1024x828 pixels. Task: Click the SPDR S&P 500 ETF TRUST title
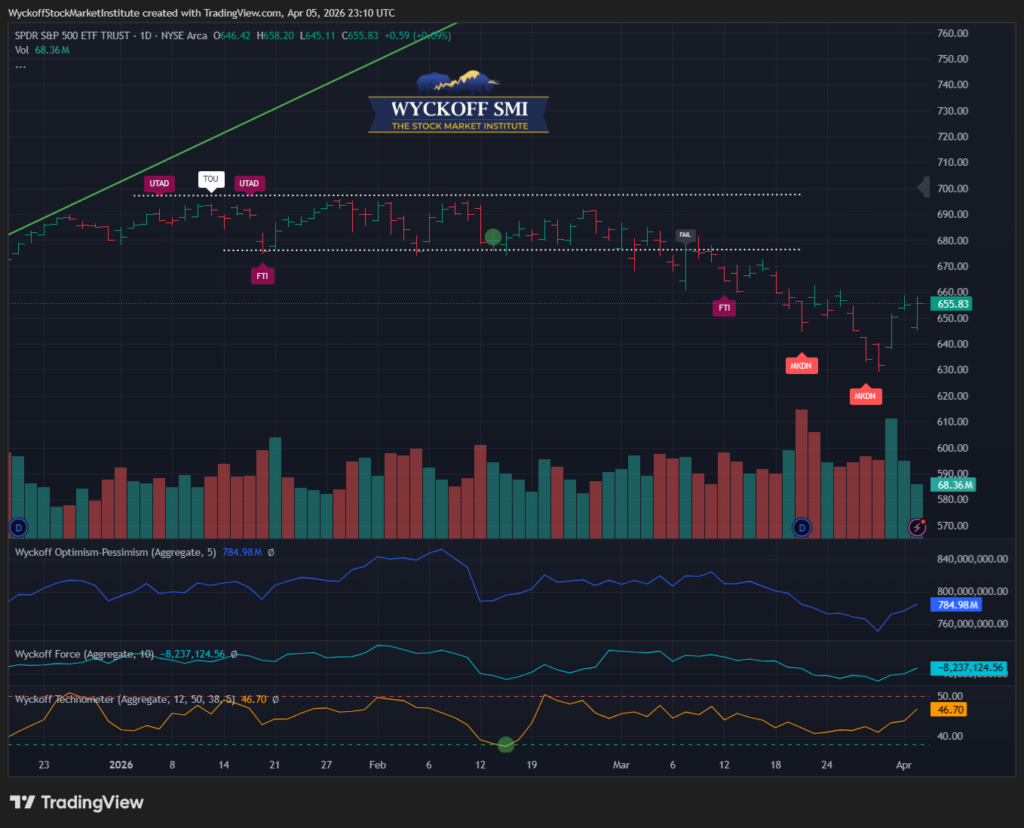(87, 35)
